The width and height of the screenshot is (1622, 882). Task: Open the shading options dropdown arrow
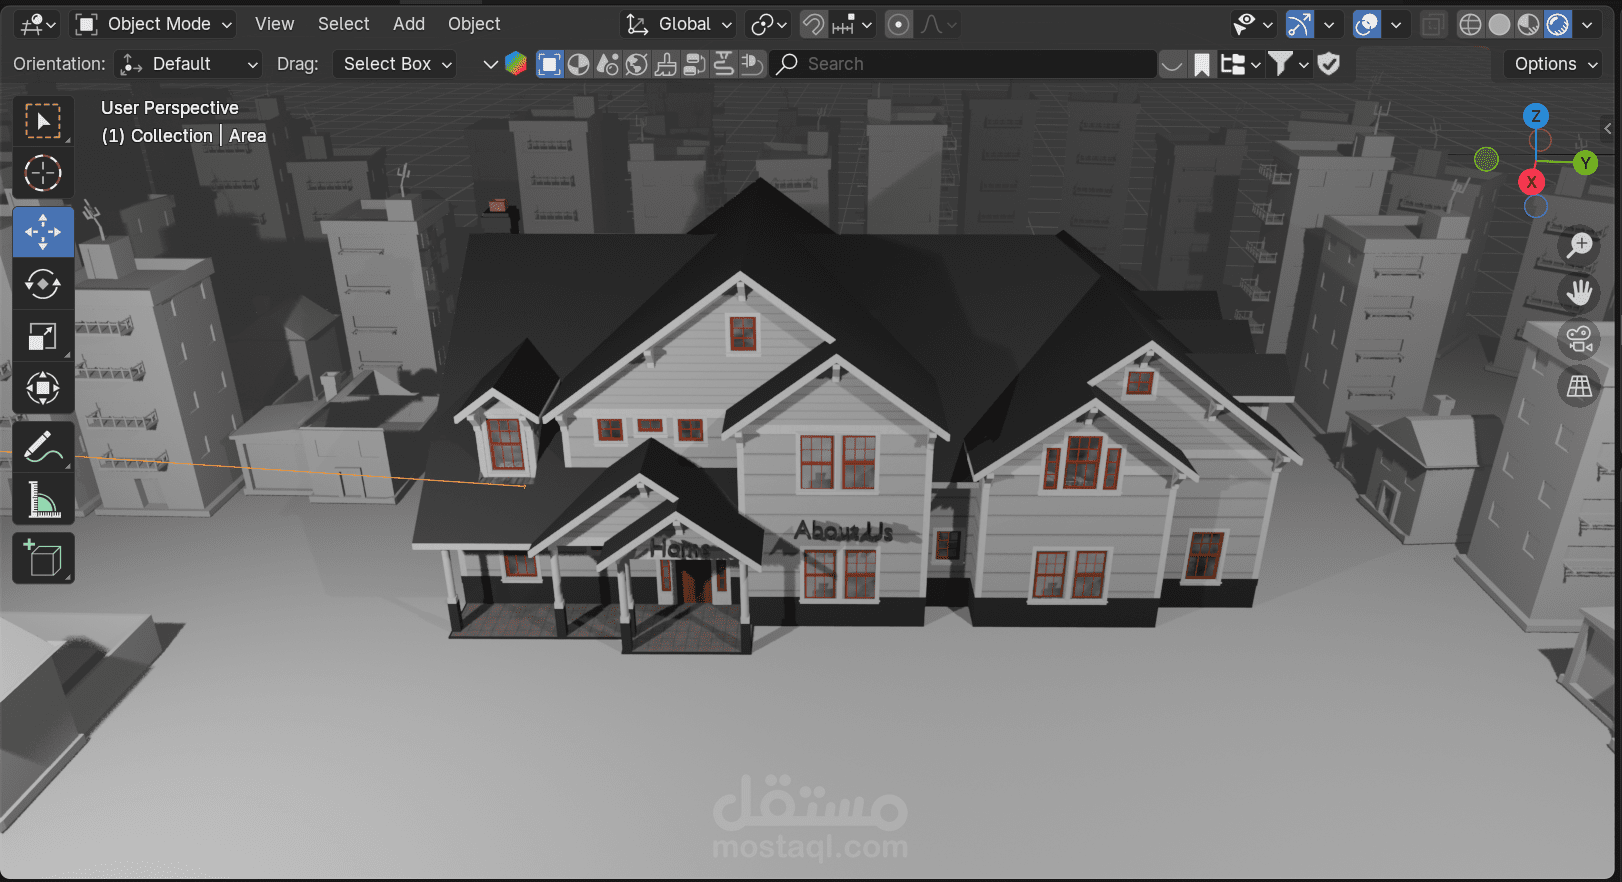(x=1587, y=24)
